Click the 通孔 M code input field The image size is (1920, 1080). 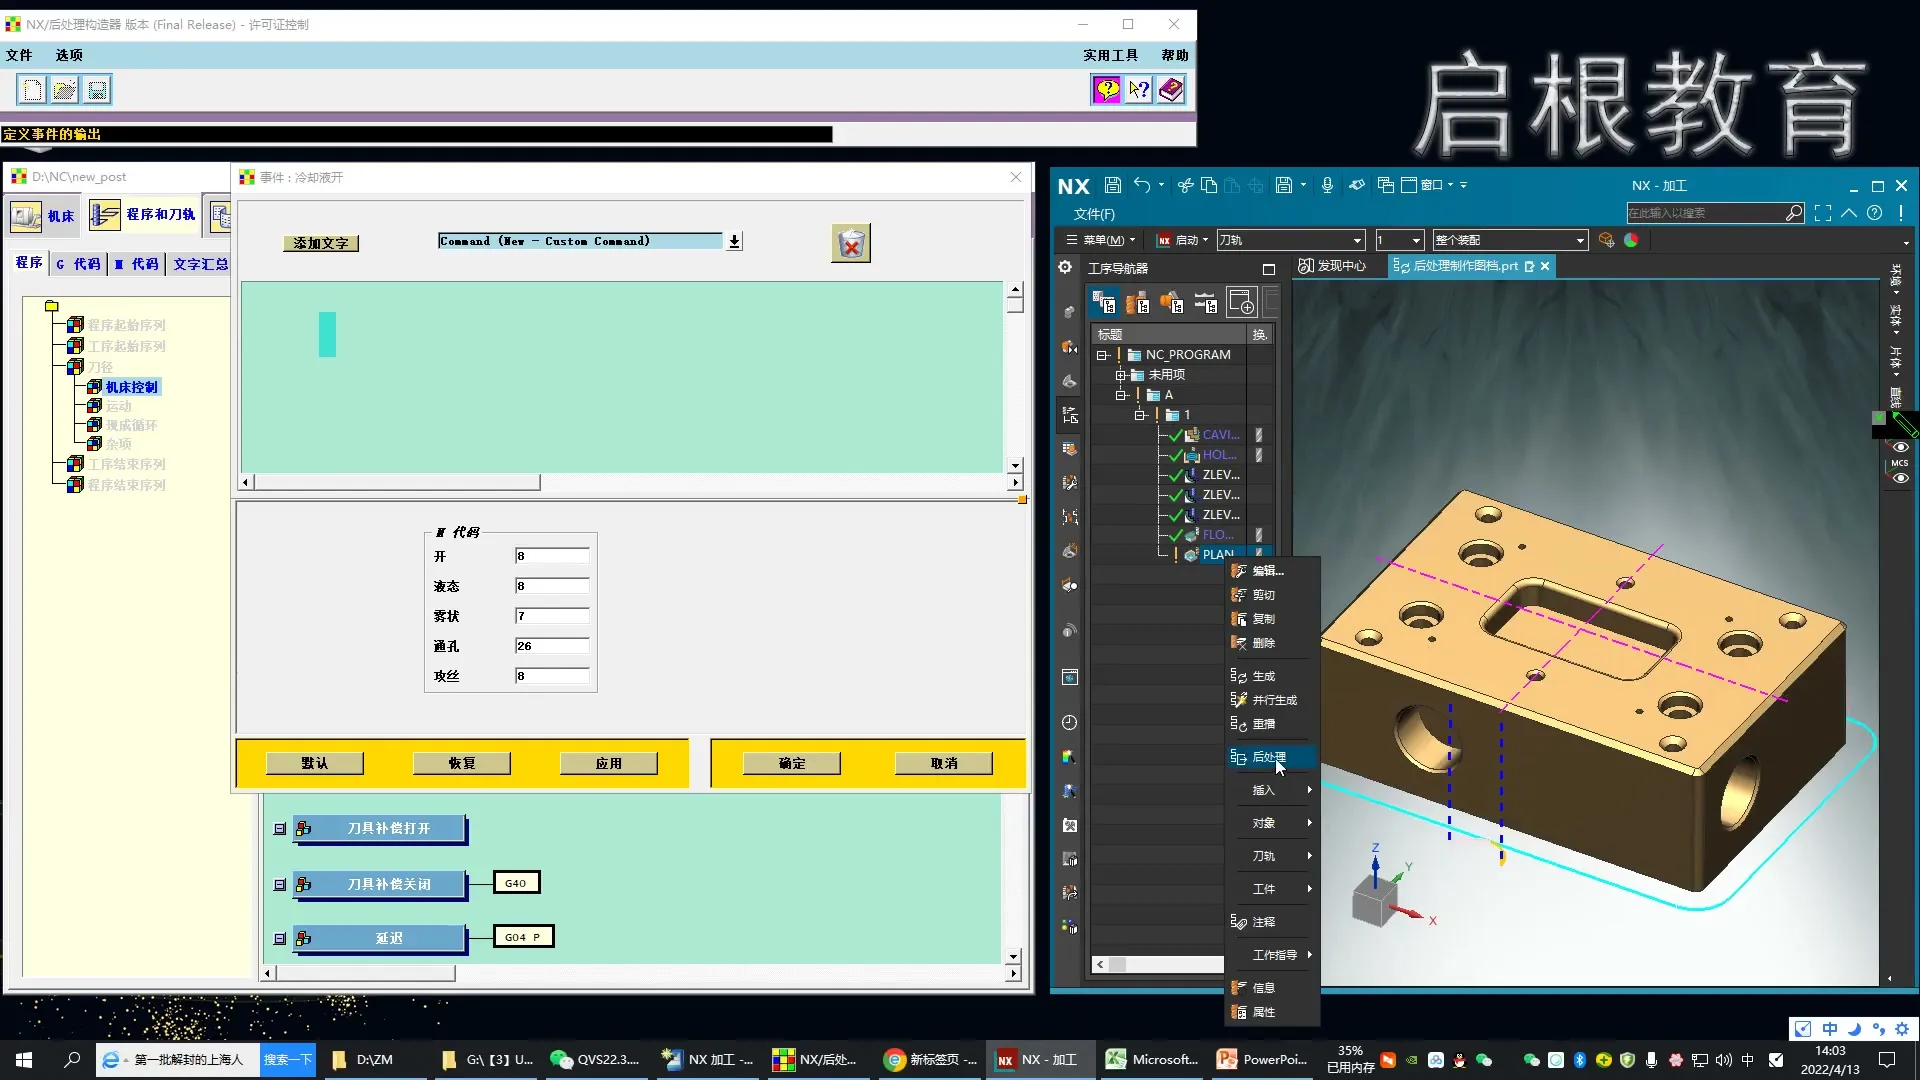tap(551, 646)
